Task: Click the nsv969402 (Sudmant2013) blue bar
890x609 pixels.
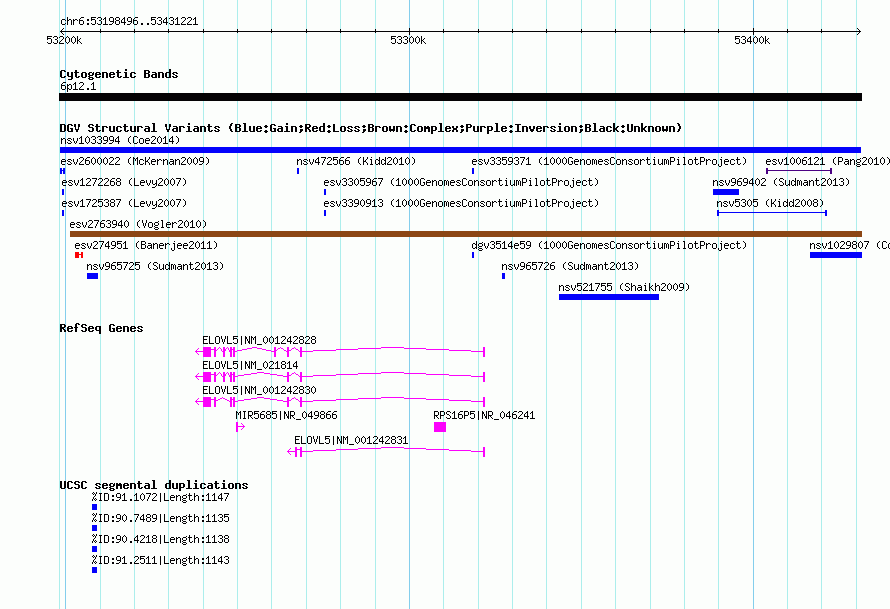Action: tap(726, 192)
